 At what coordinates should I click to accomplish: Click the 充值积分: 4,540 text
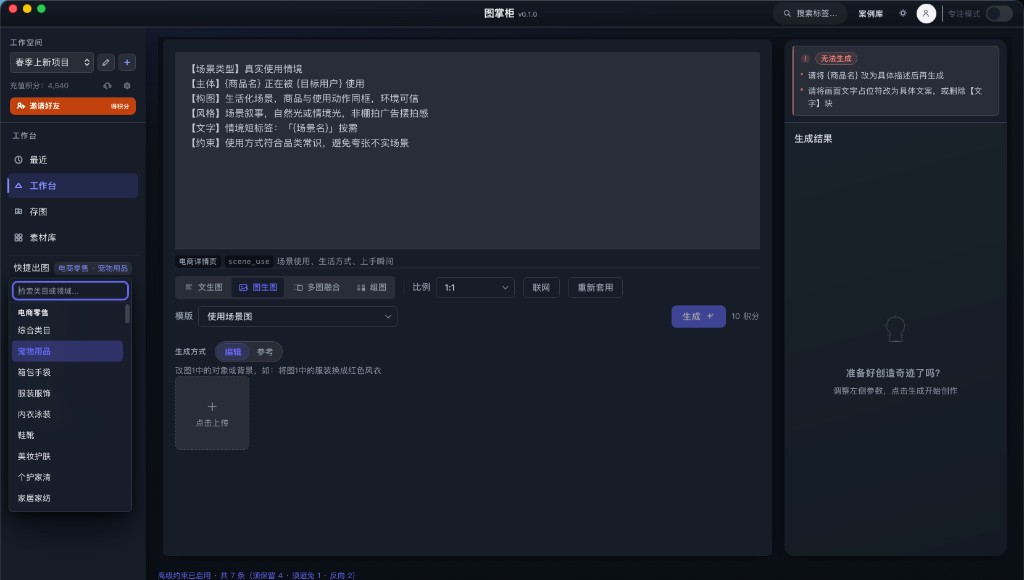click(x=39, y=86)
